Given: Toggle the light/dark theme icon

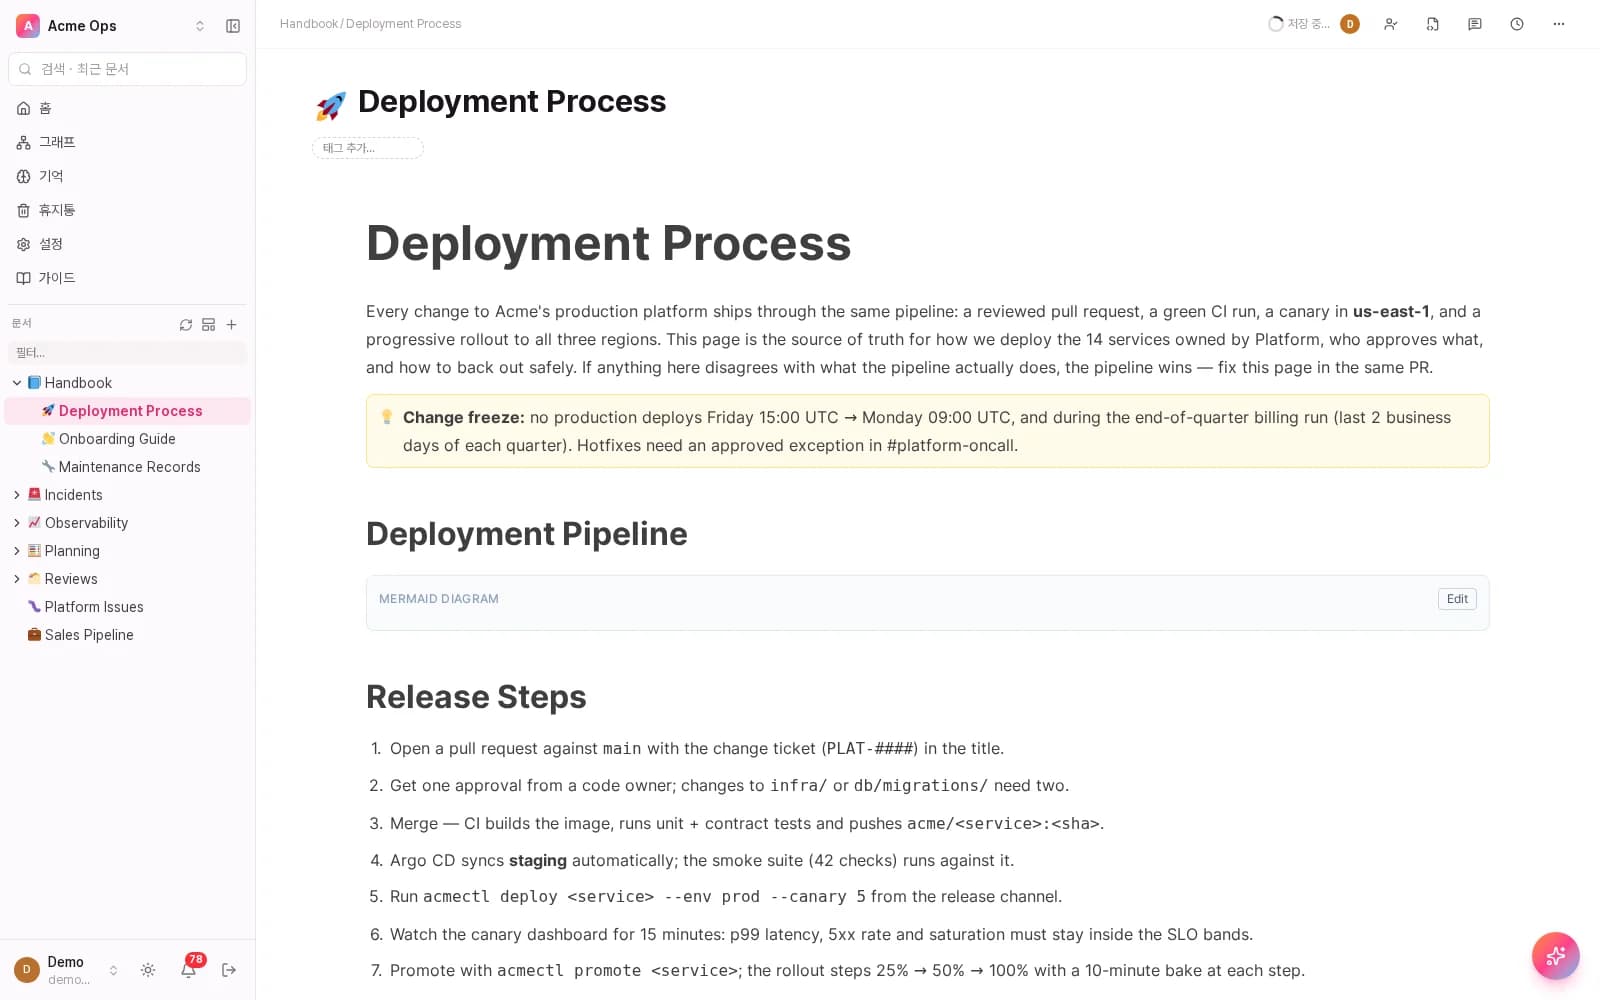Looking at the screenshot, I should (x=148, y=970).
